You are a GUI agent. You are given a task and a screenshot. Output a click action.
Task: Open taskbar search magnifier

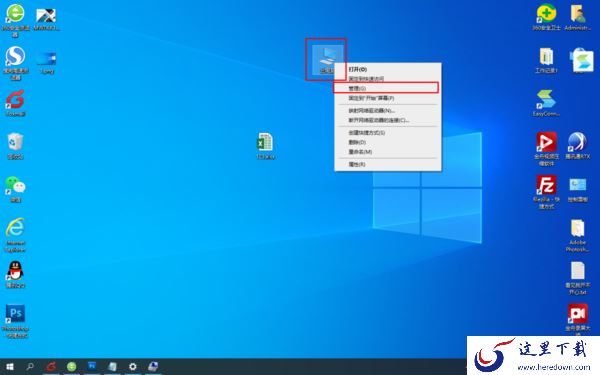point(30,367)
